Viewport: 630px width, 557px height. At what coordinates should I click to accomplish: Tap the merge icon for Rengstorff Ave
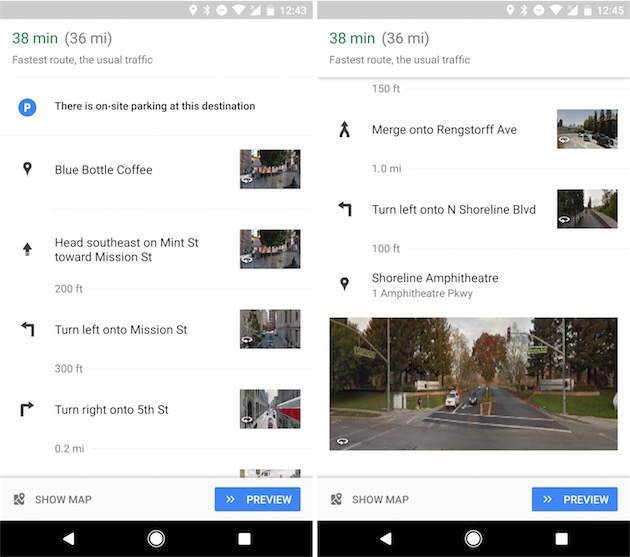coord(344,129)
